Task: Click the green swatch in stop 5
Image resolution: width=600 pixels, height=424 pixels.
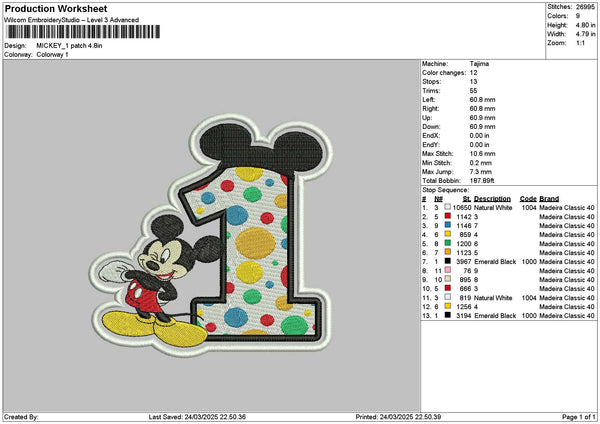Action: click(447, 243)
